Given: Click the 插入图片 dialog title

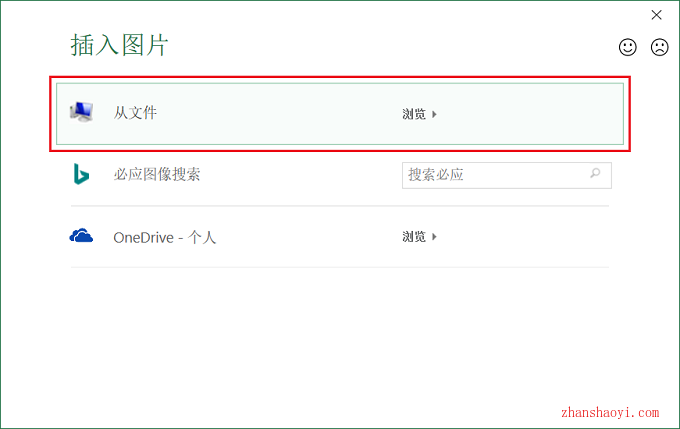Looking at the screenshot, I should [119, 45].
